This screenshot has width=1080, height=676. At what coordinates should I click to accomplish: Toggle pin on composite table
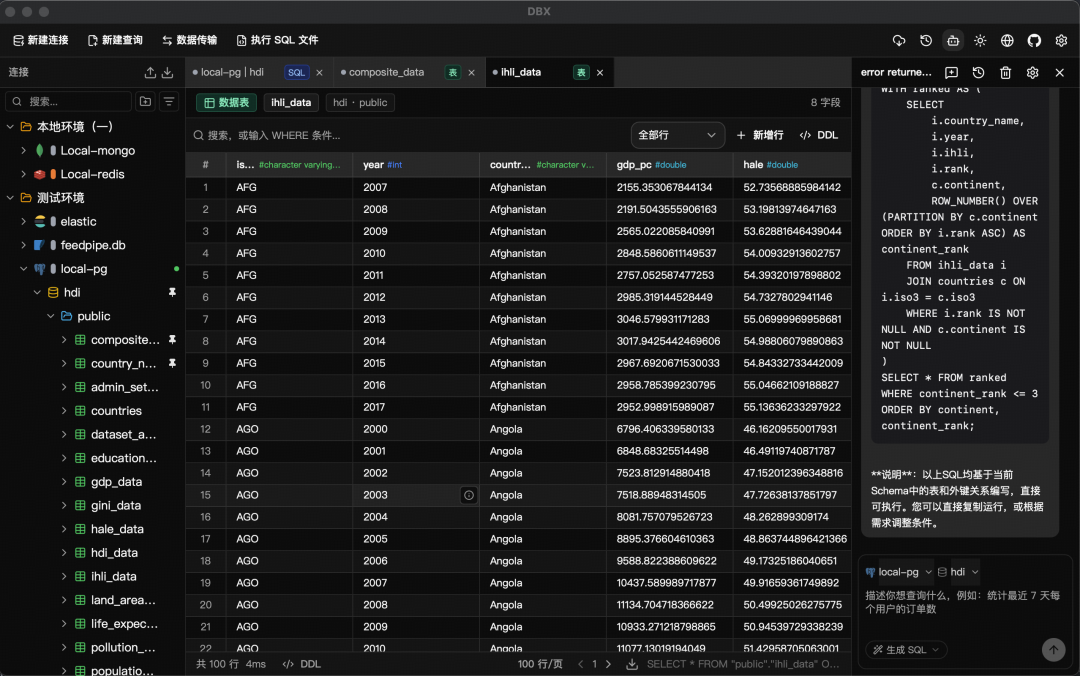coord(172,340)
